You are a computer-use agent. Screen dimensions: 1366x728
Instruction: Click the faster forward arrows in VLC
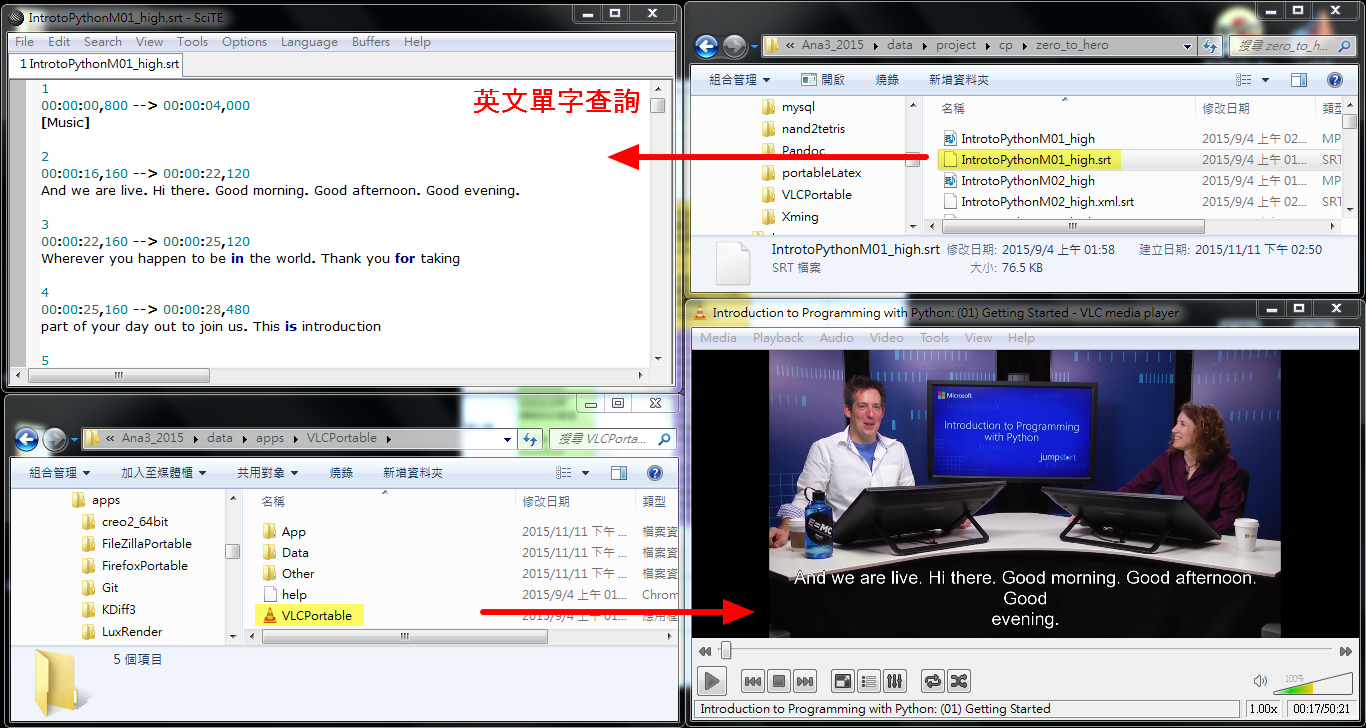(x=1346, y=651)
